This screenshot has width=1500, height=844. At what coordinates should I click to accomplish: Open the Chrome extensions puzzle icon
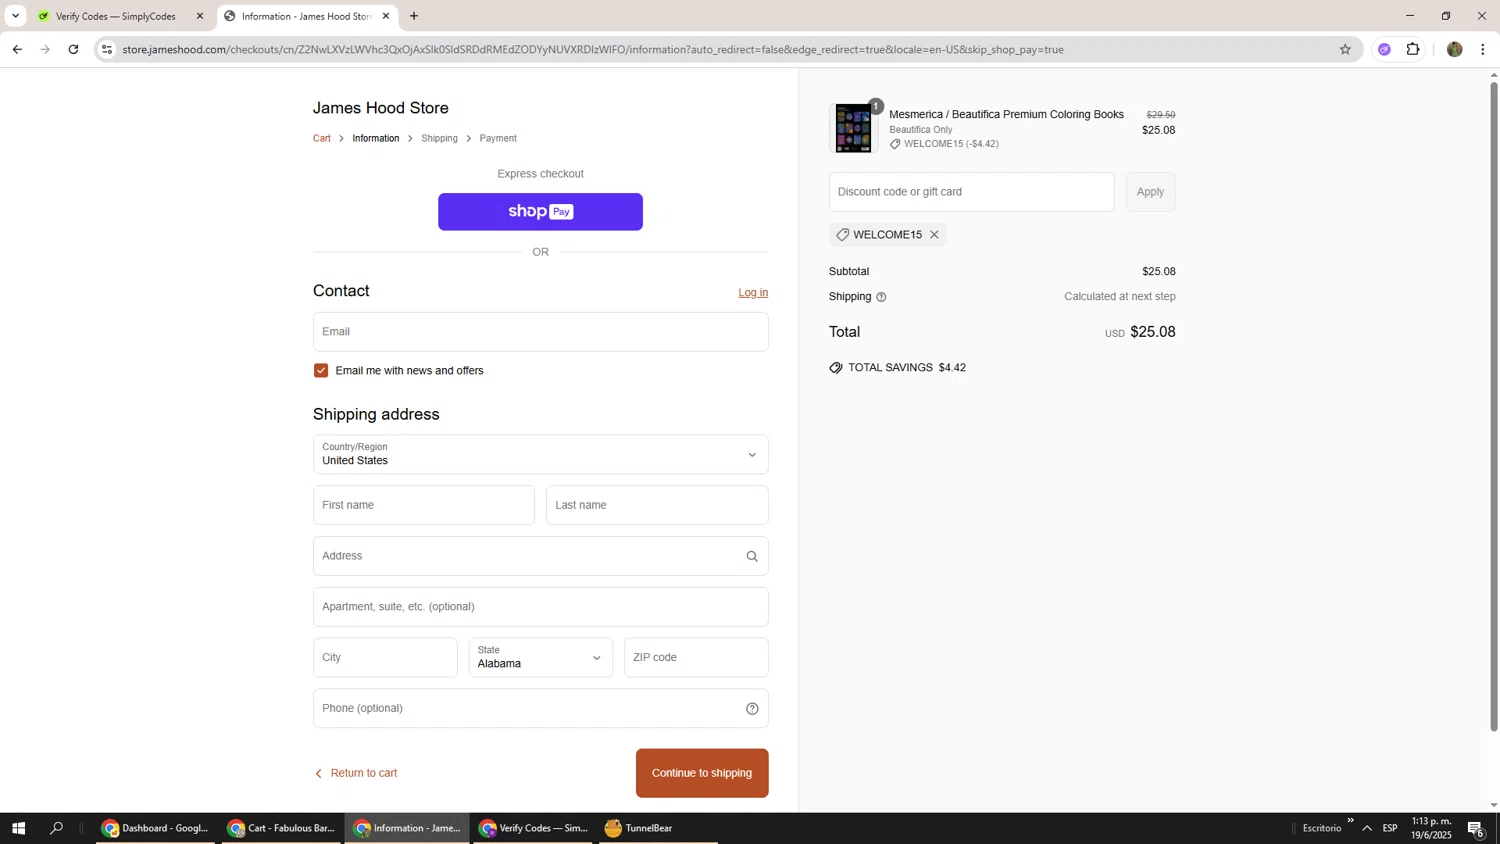click(1413, 49)
